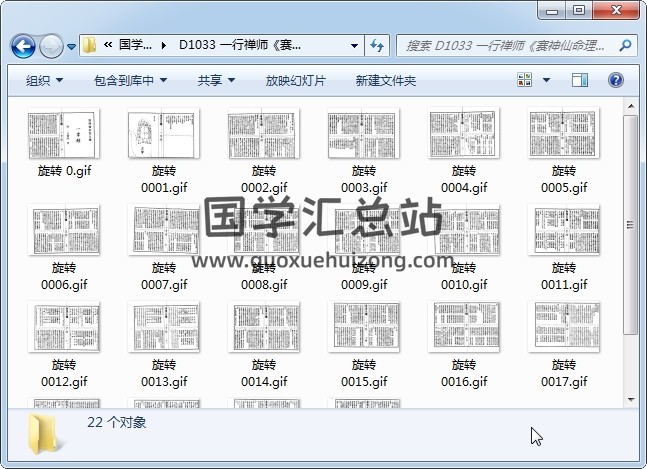This screenshot has width=647, height=469.
Task: Select the 旋转 0007.gif thumbnail
Action: point(164,230)
